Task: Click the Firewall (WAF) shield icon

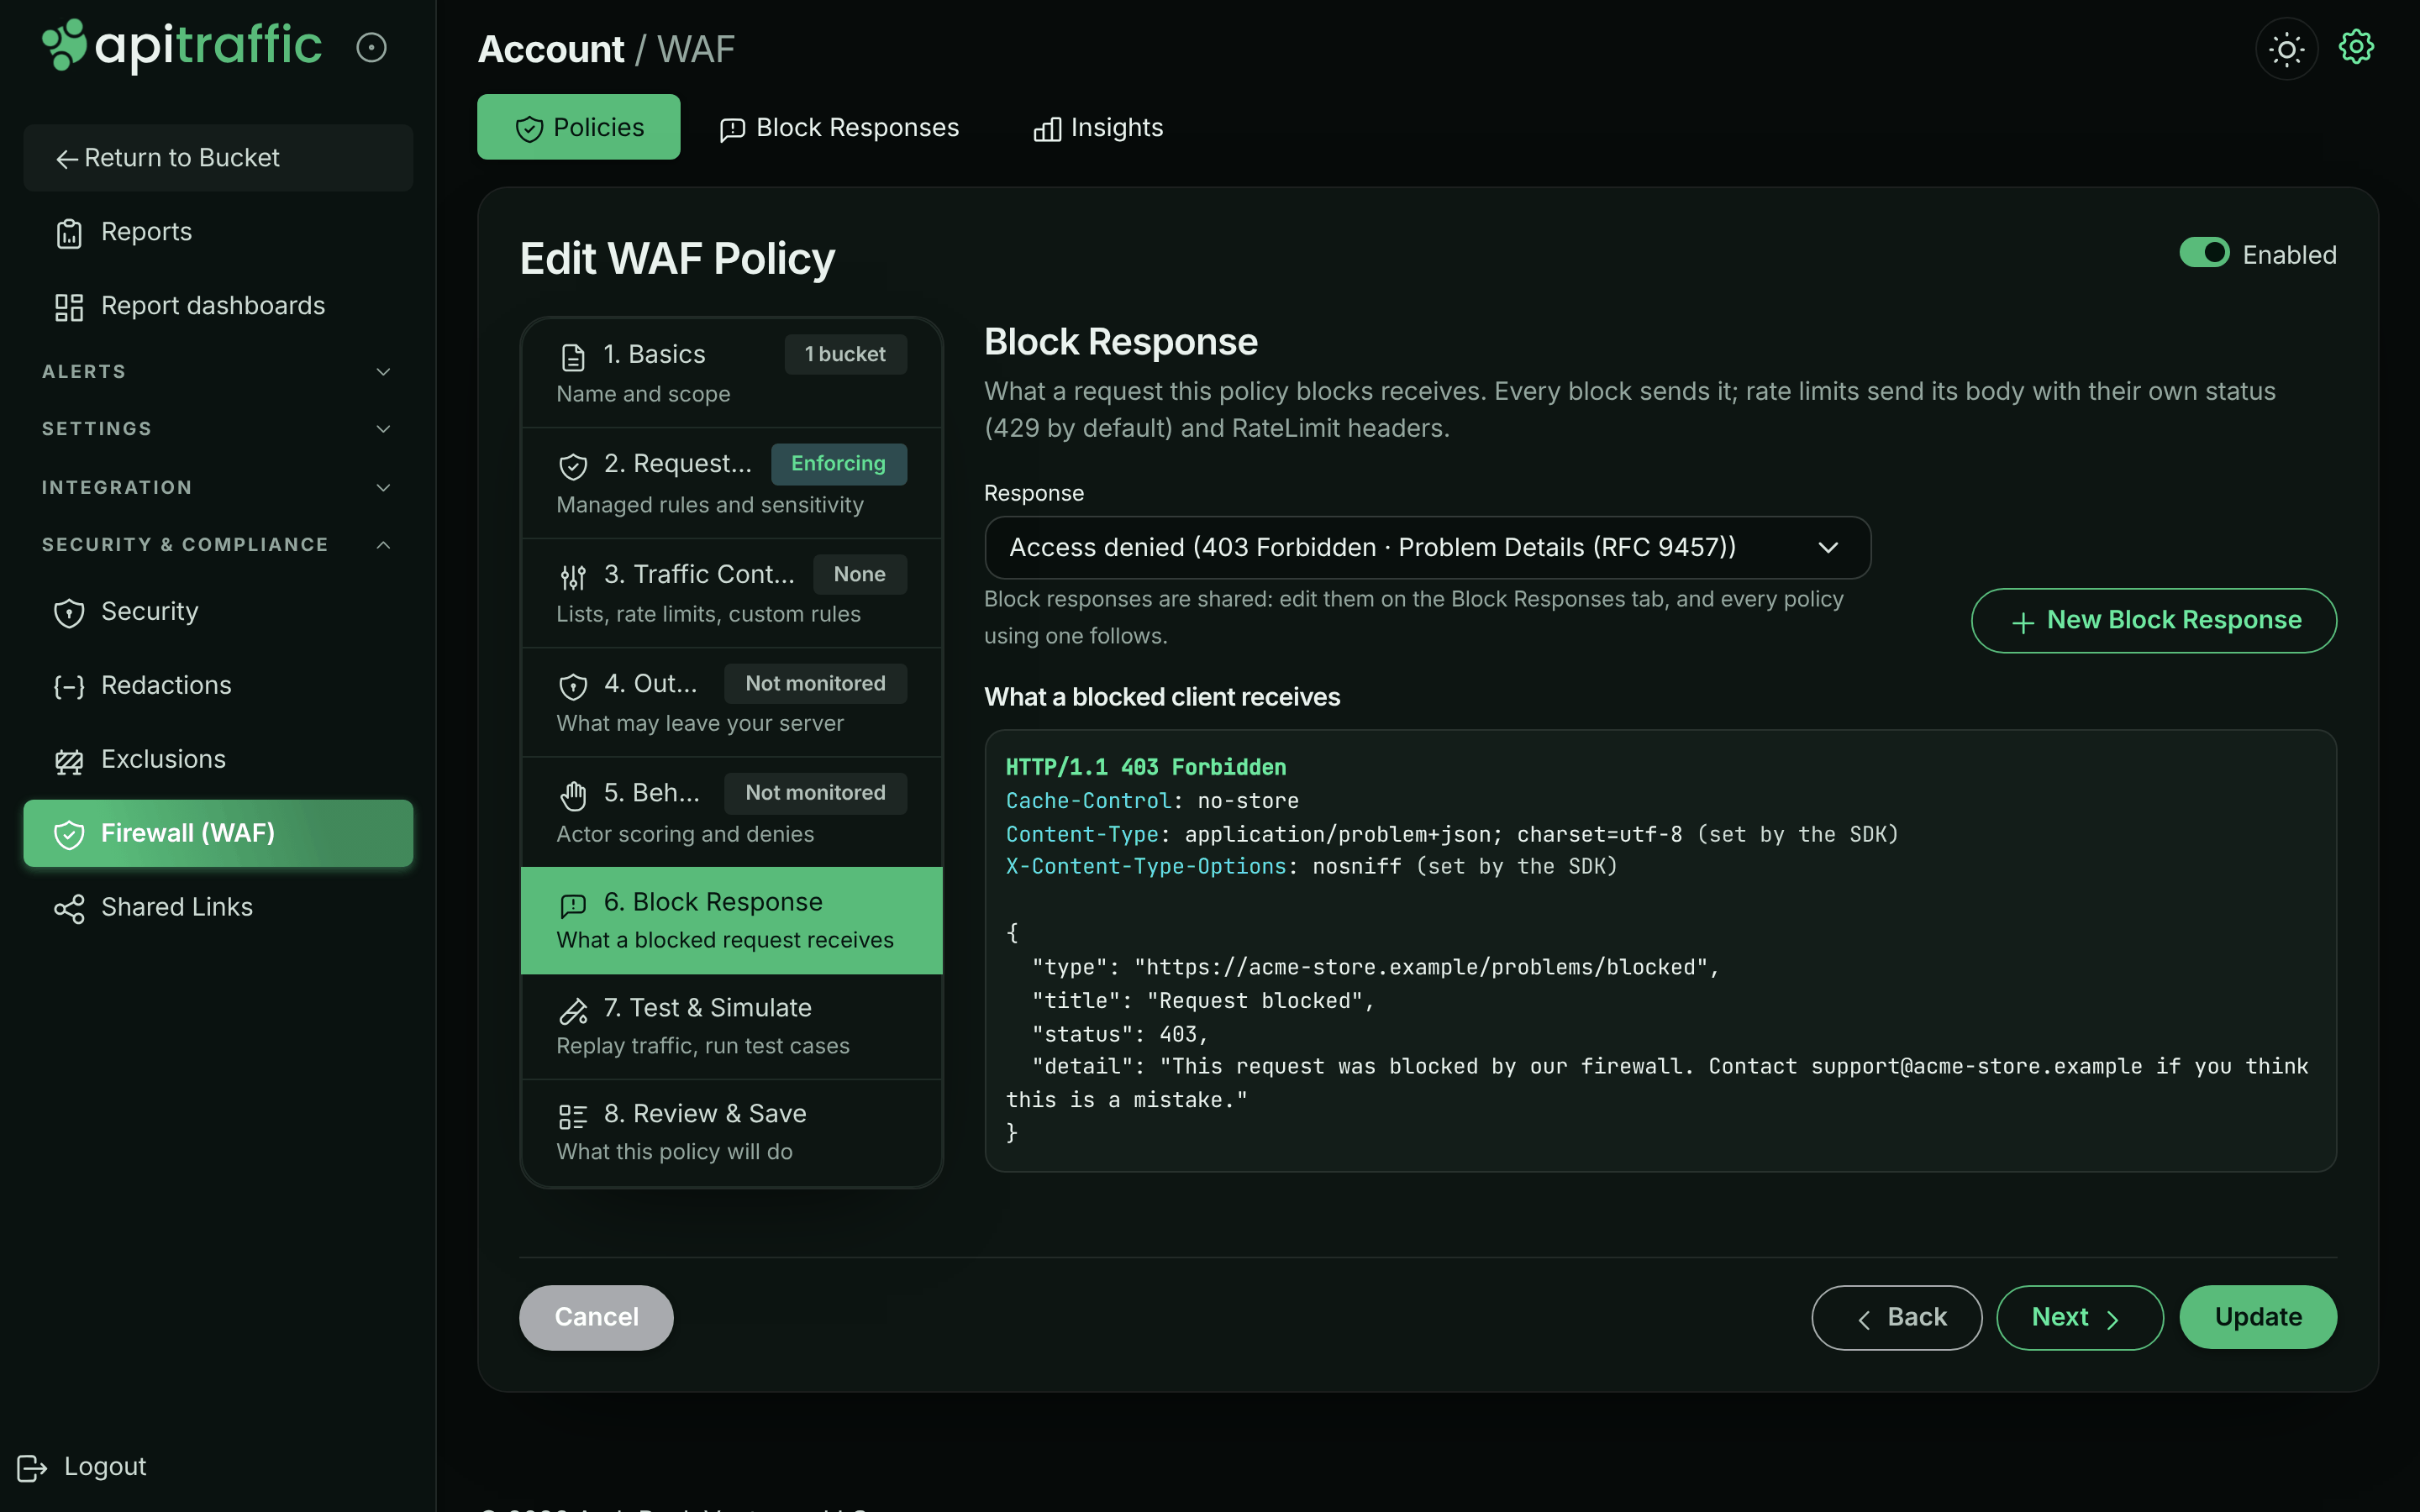Action: (x=69, y=834)
